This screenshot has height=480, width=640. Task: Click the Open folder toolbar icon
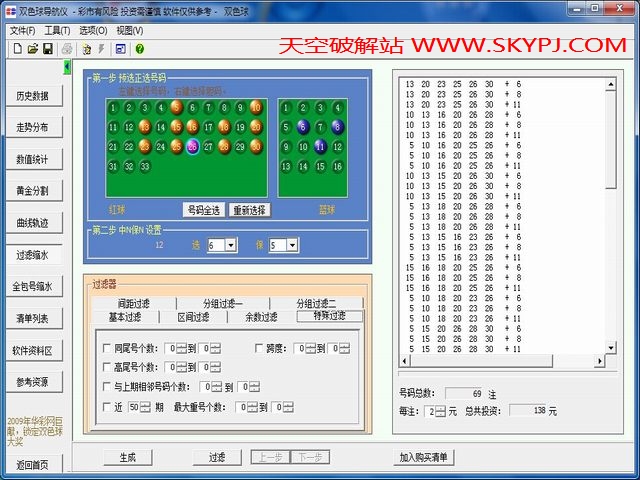32,48
